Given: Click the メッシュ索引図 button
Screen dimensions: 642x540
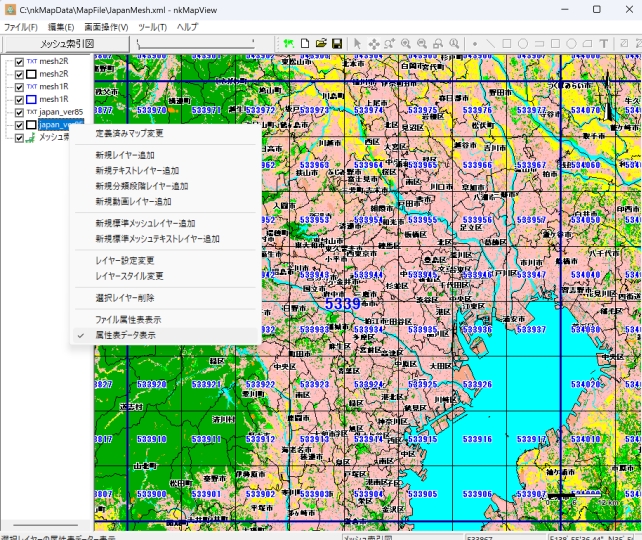Looking at the screenshot, I should [x=66, y=44].
